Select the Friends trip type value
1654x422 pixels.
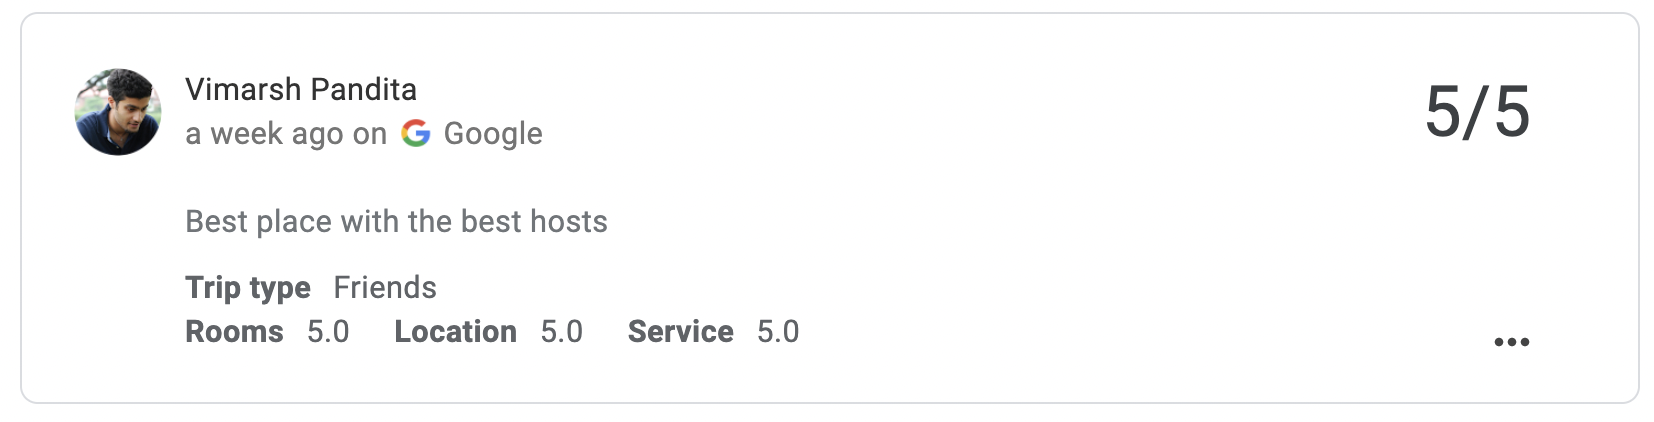385,288
